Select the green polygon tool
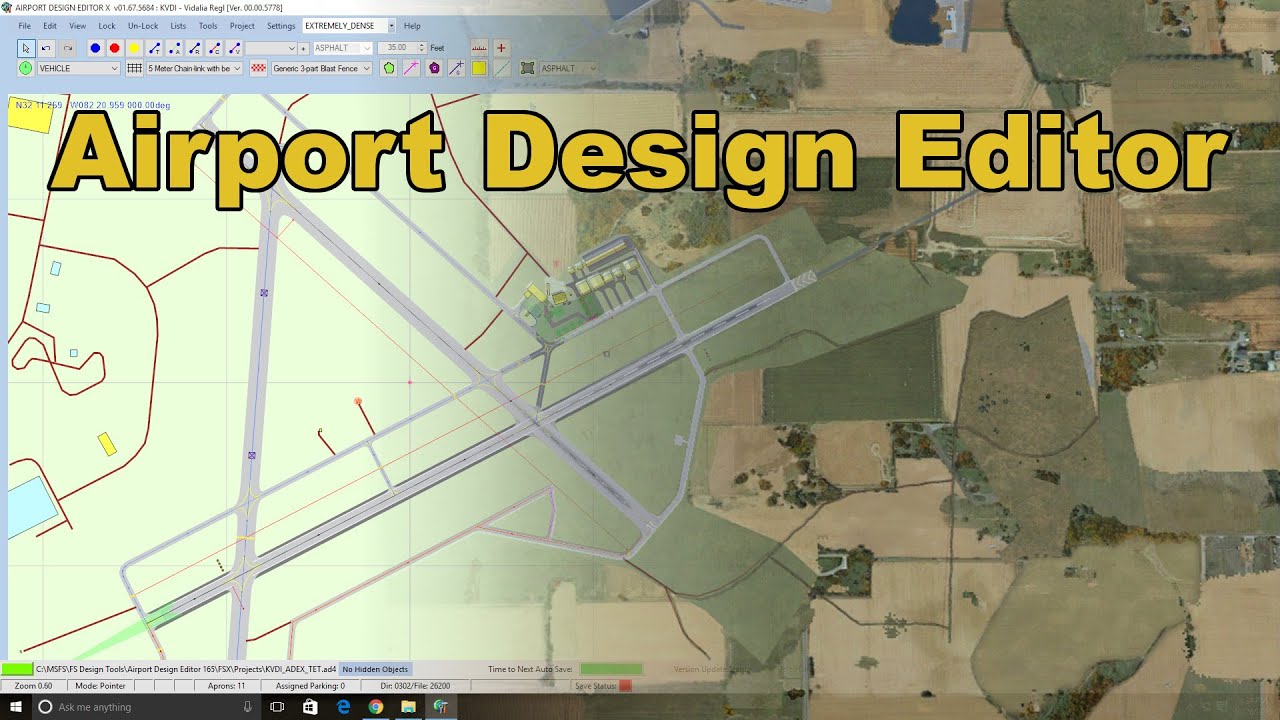The height and width of the screenshot is (720, 1280). (389, 68)
